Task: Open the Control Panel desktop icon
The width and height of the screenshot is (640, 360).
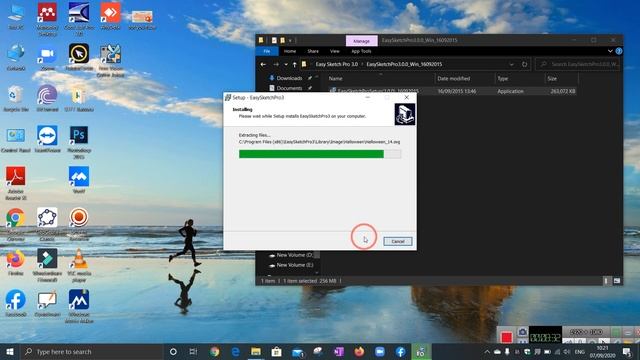Action: click(16, 140)
